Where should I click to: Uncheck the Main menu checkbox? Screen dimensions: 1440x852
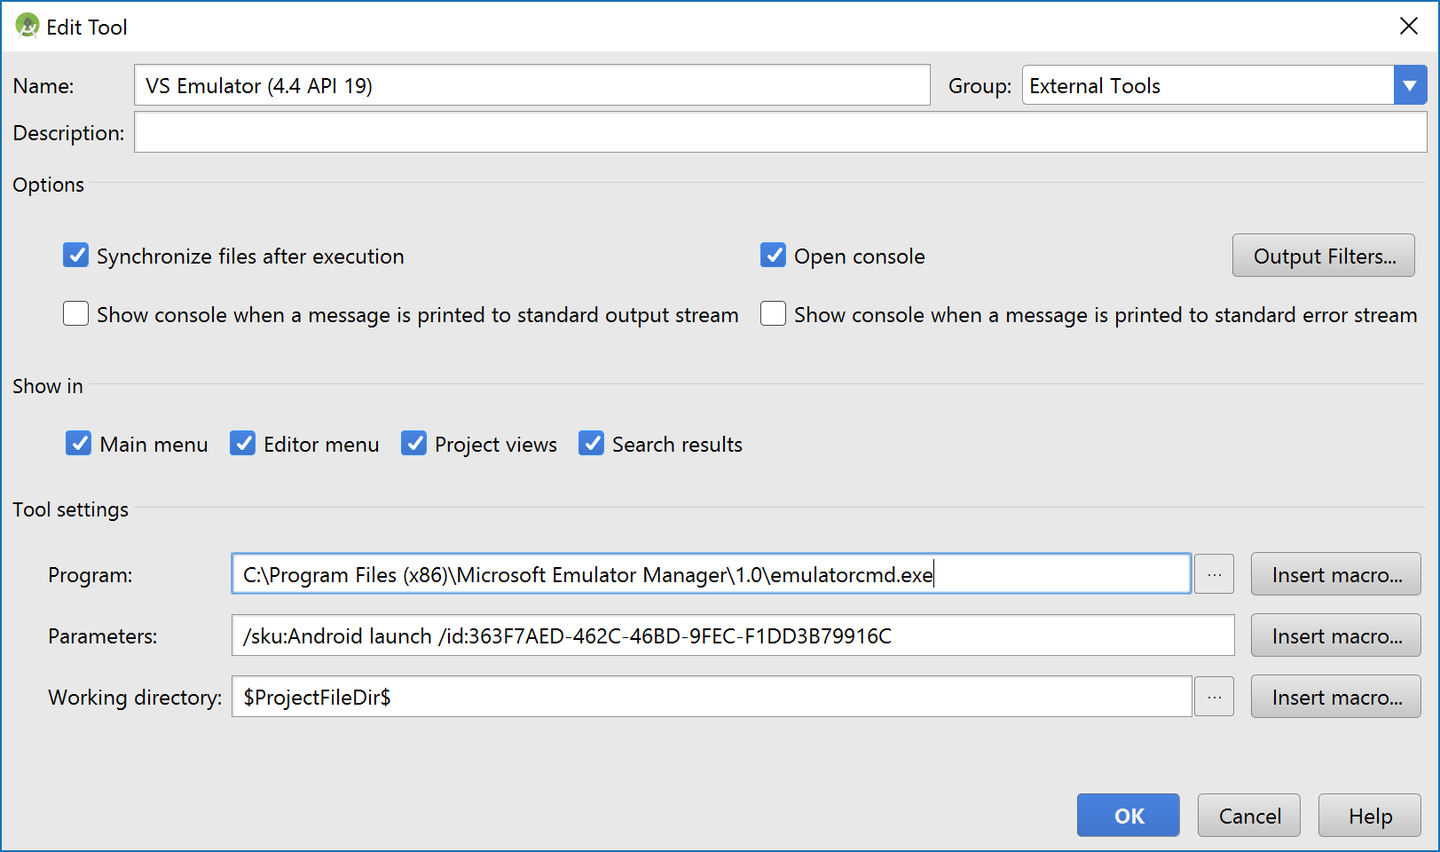[x=79, y=443]
